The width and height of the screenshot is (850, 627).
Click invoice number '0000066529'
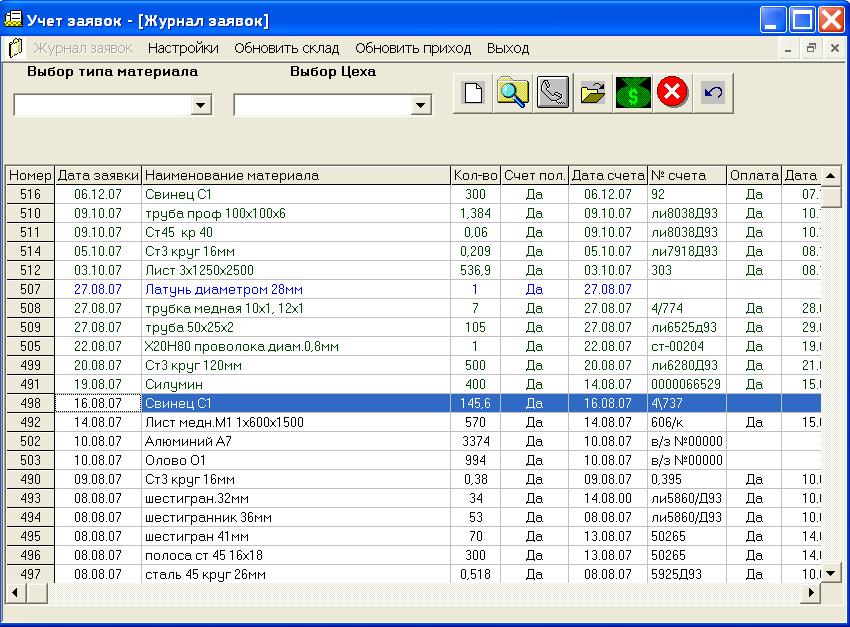(x=687, y=384)
